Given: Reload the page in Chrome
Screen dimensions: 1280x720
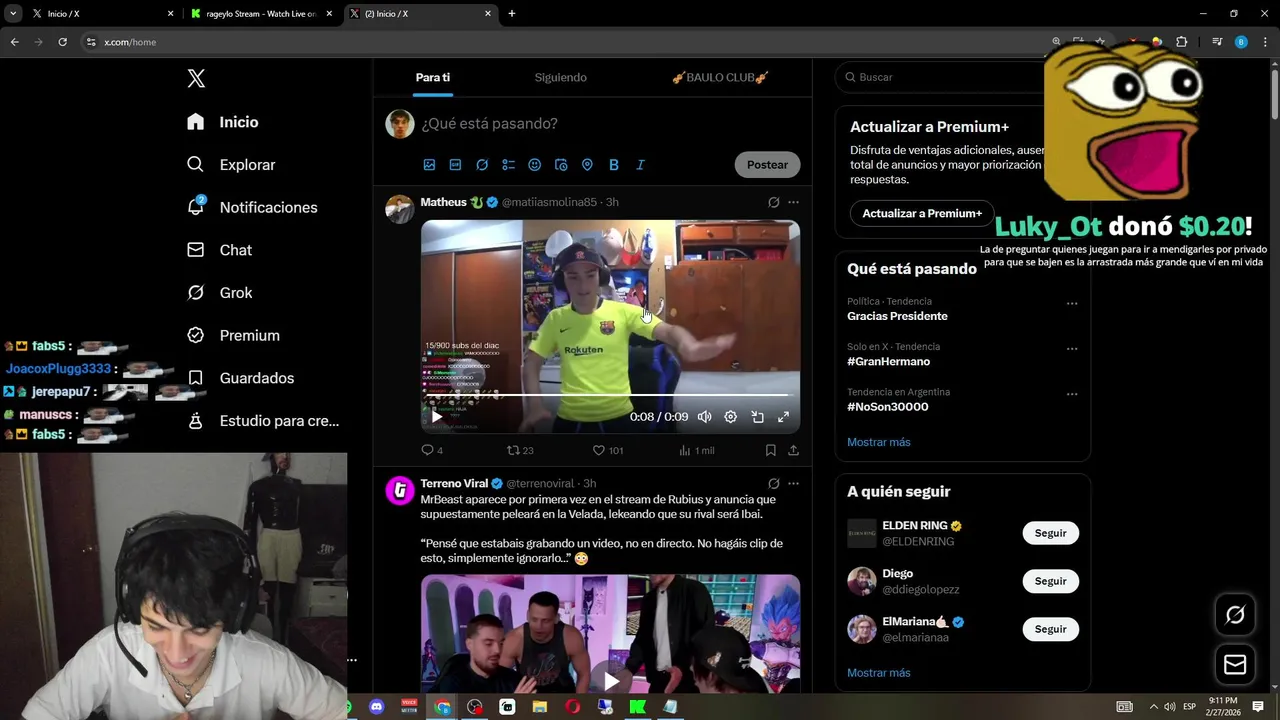Looking at the screenshot, I should (62, 42).
